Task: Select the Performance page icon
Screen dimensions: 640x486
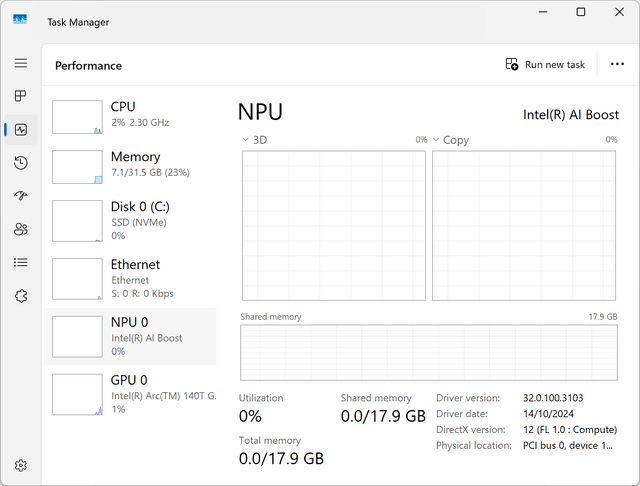Action: click(21, 130)
